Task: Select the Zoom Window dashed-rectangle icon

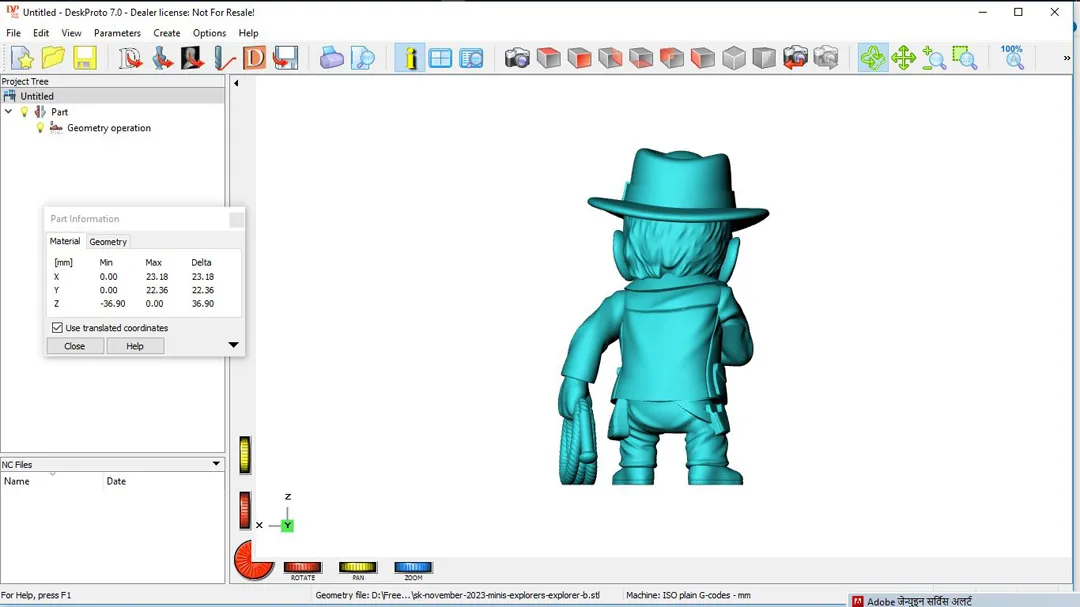Action: click(x=965, y=58)
